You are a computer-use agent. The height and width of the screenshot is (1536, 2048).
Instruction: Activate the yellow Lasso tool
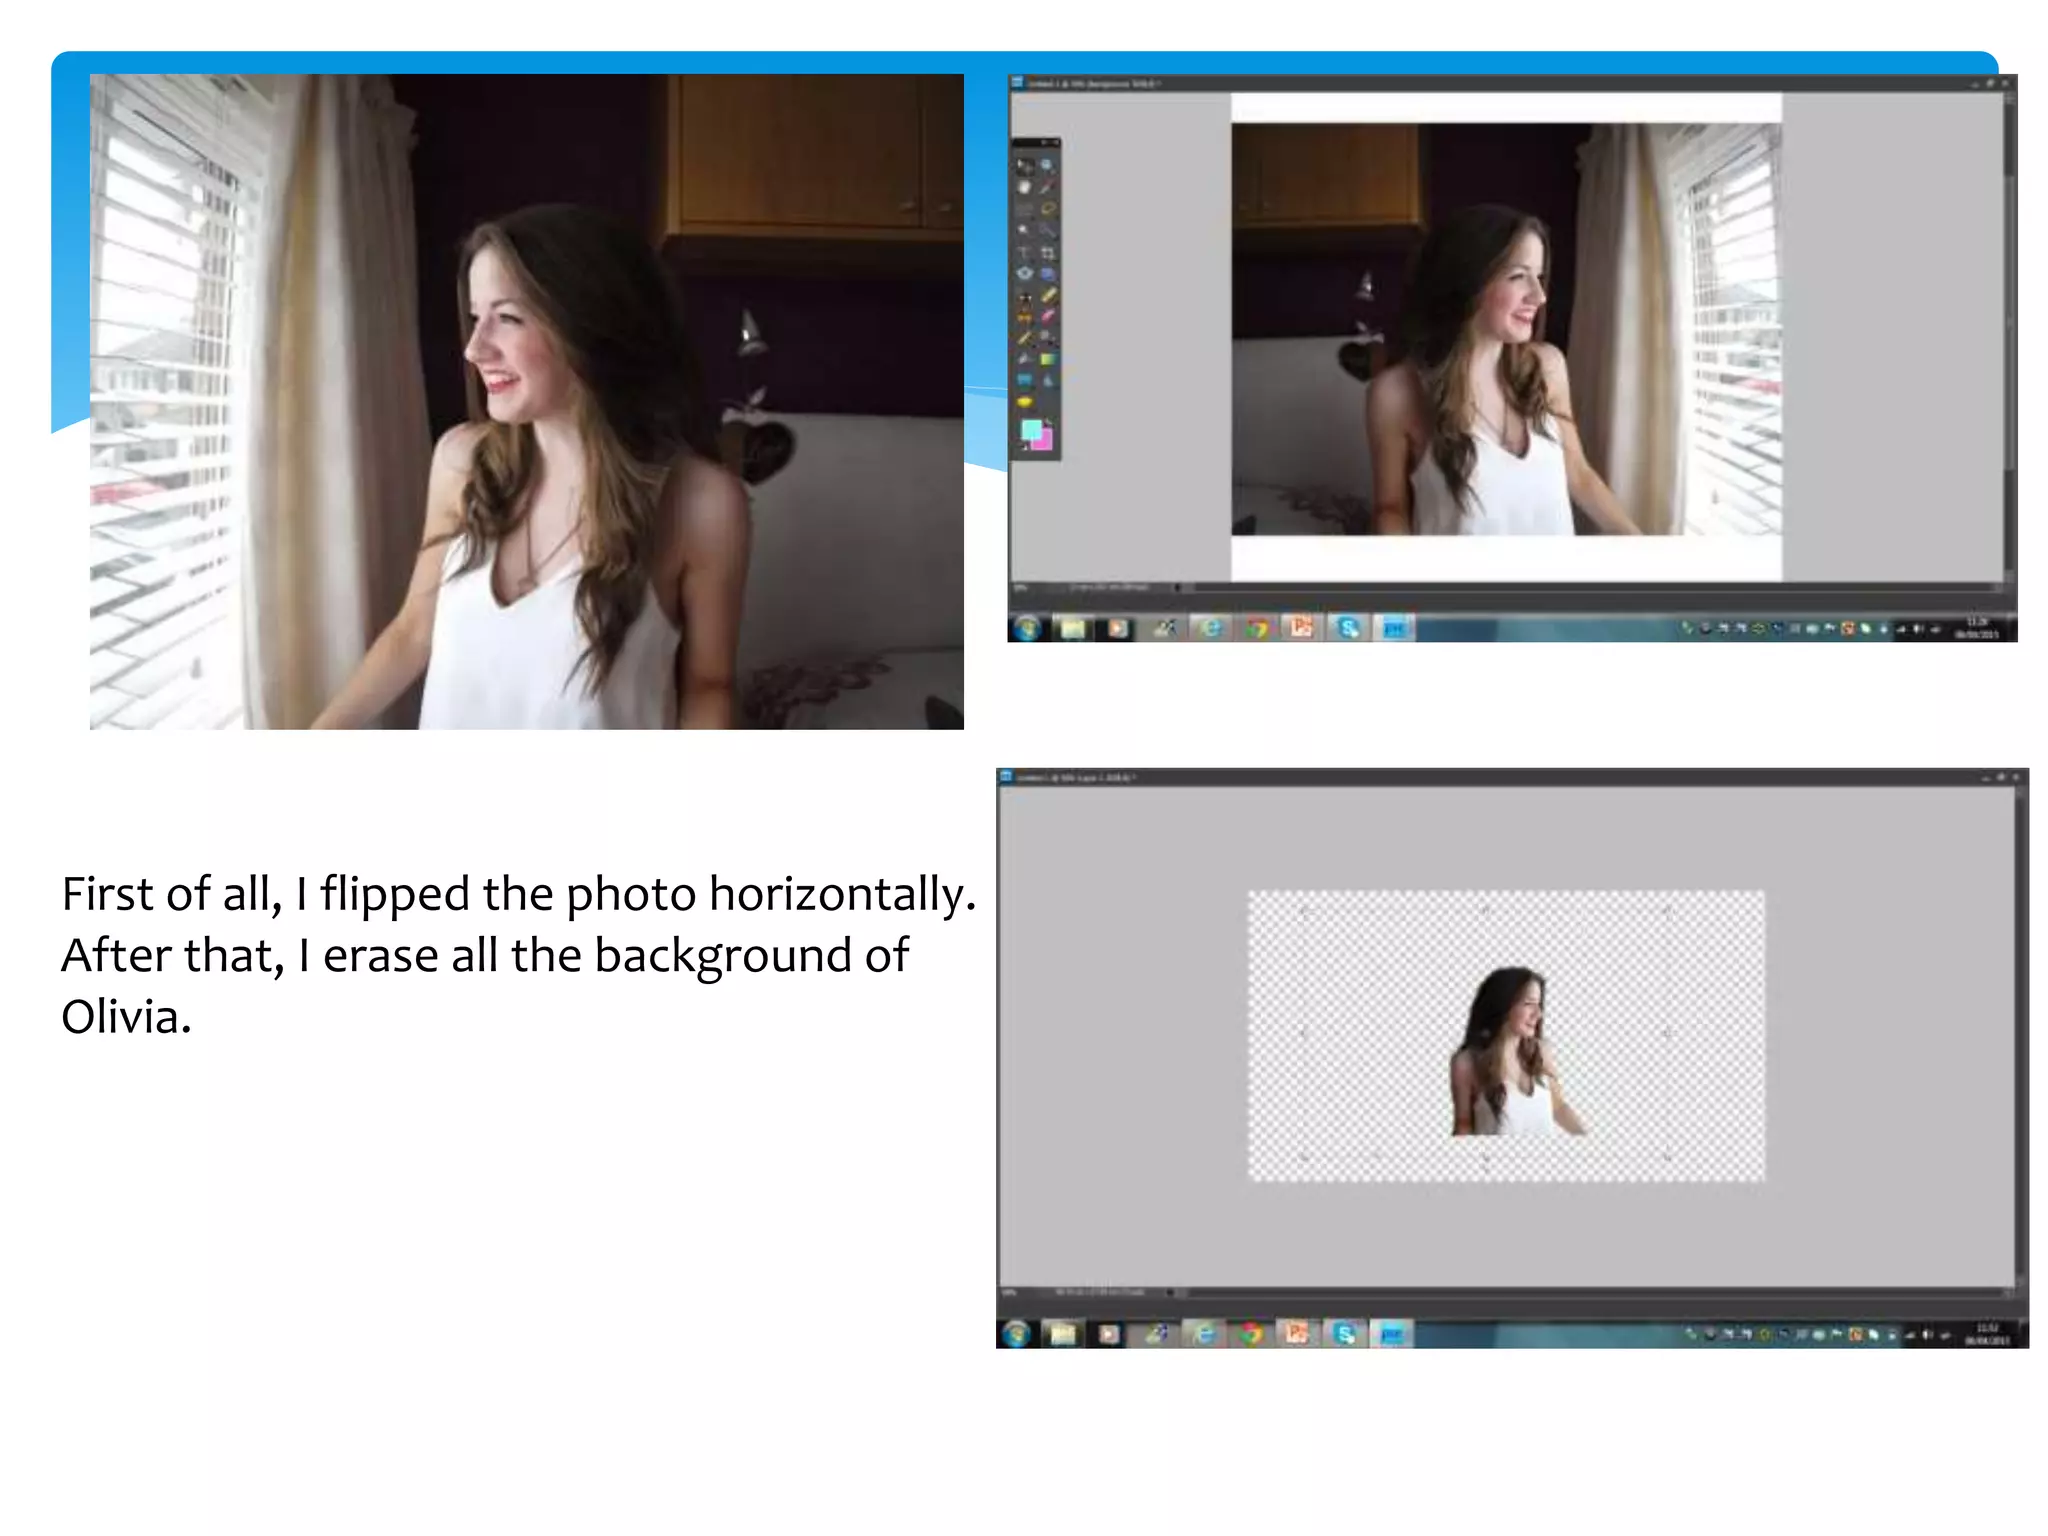pos(1048,208)
